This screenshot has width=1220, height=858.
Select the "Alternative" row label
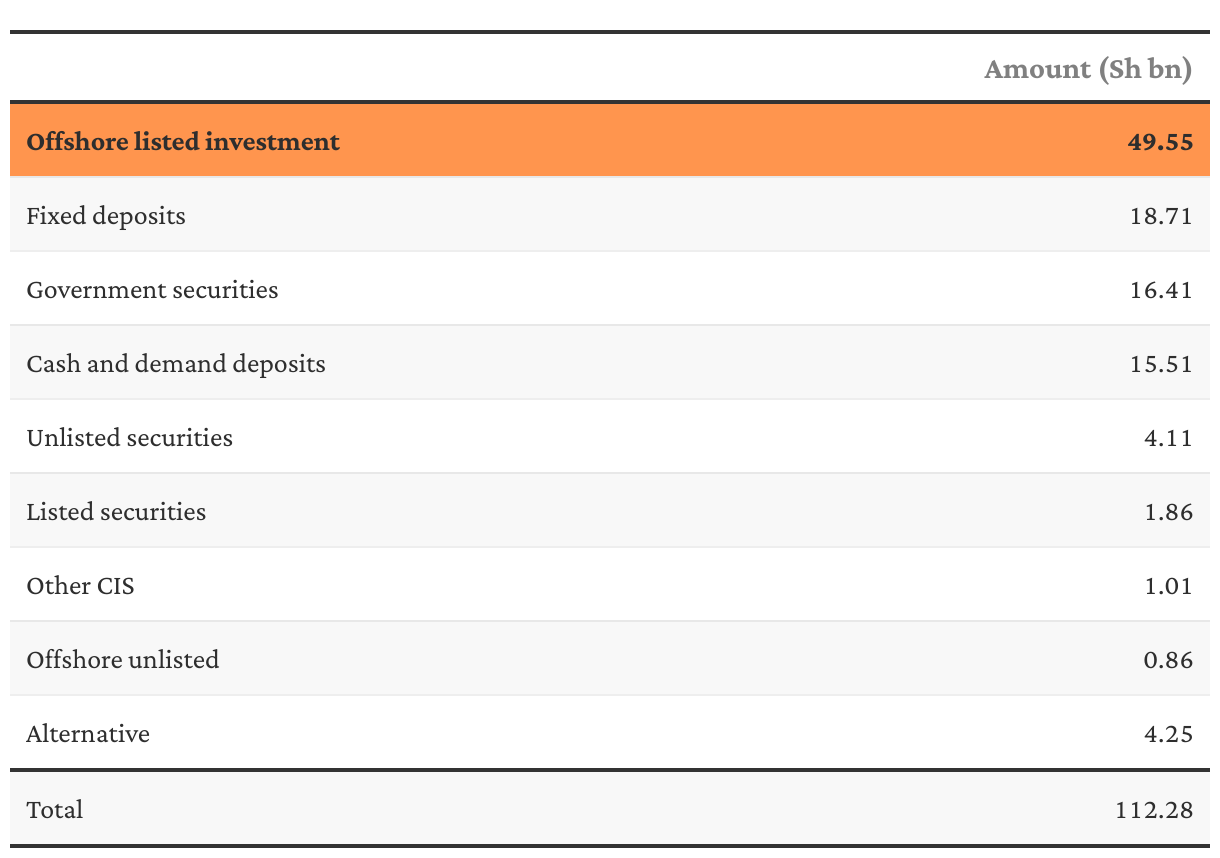pos(88,734)
